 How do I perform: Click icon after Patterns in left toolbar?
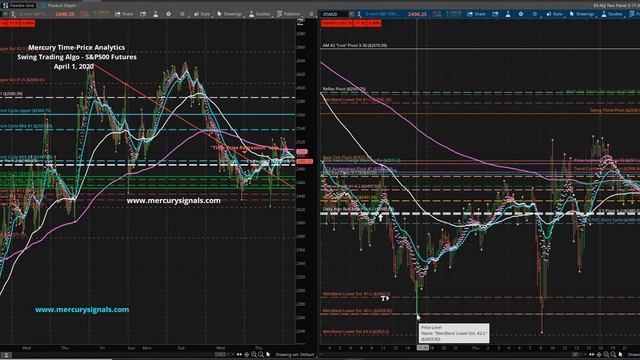pyautogui.click(x=311, y=14)
